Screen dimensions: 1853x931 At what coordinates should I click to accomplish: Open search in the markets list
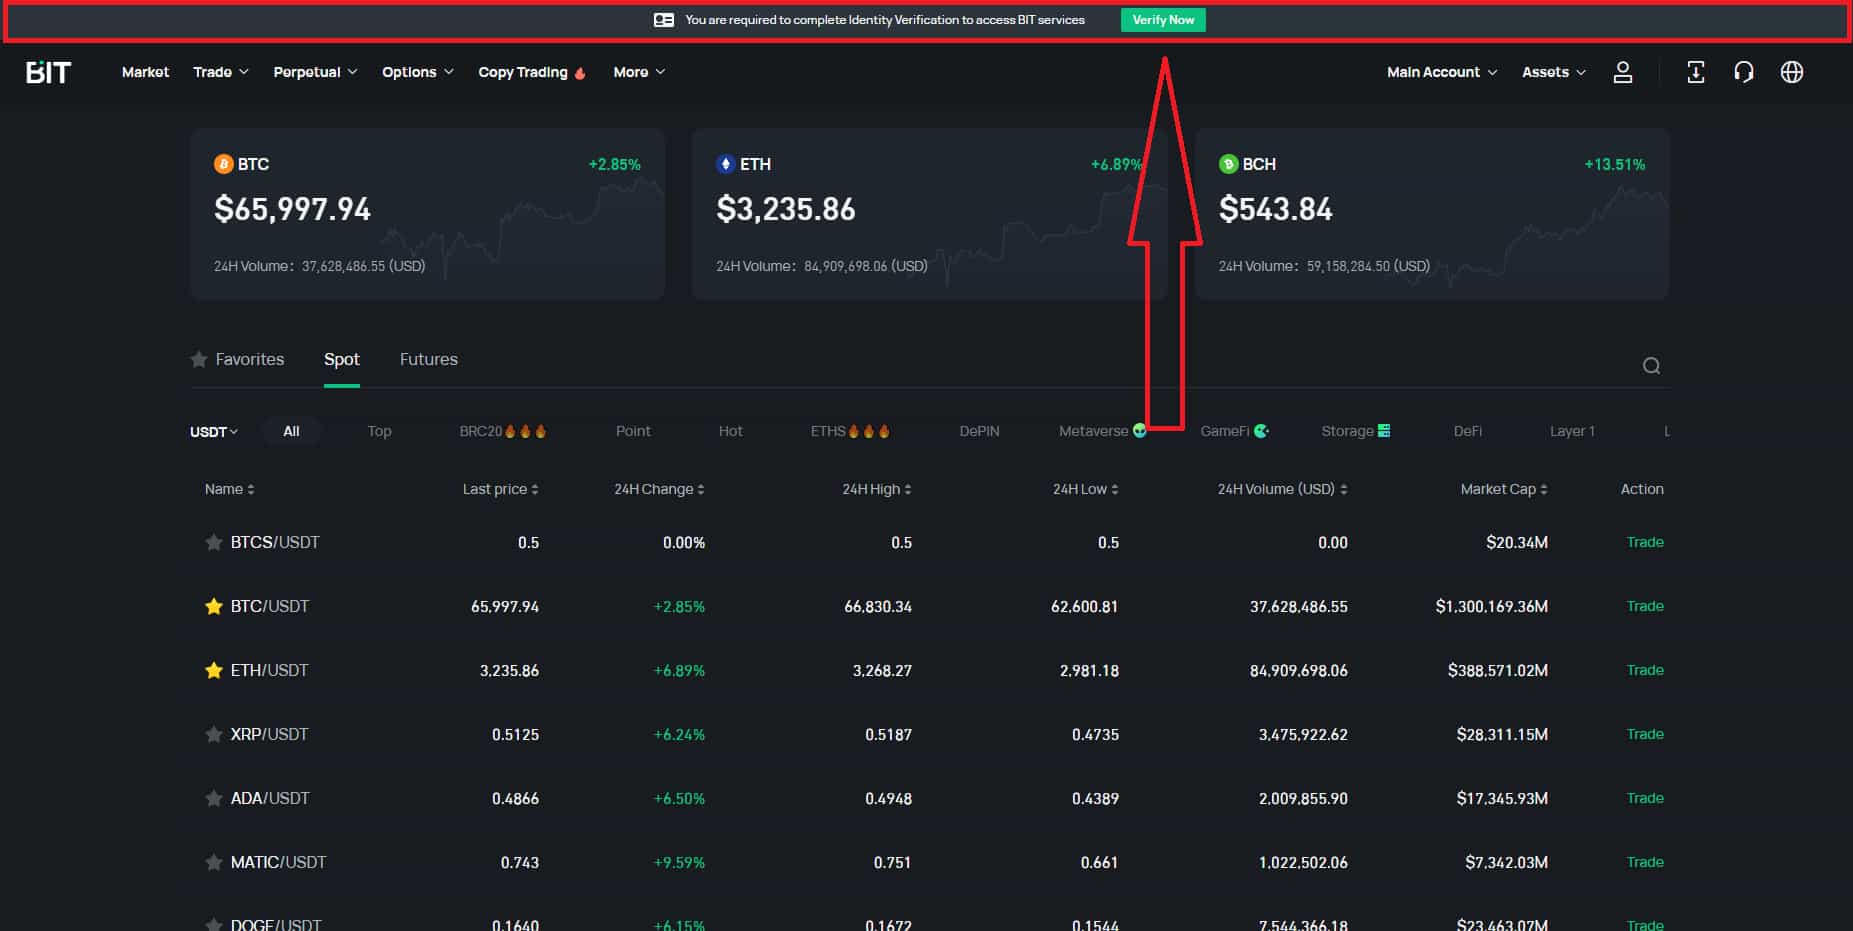1651,365
